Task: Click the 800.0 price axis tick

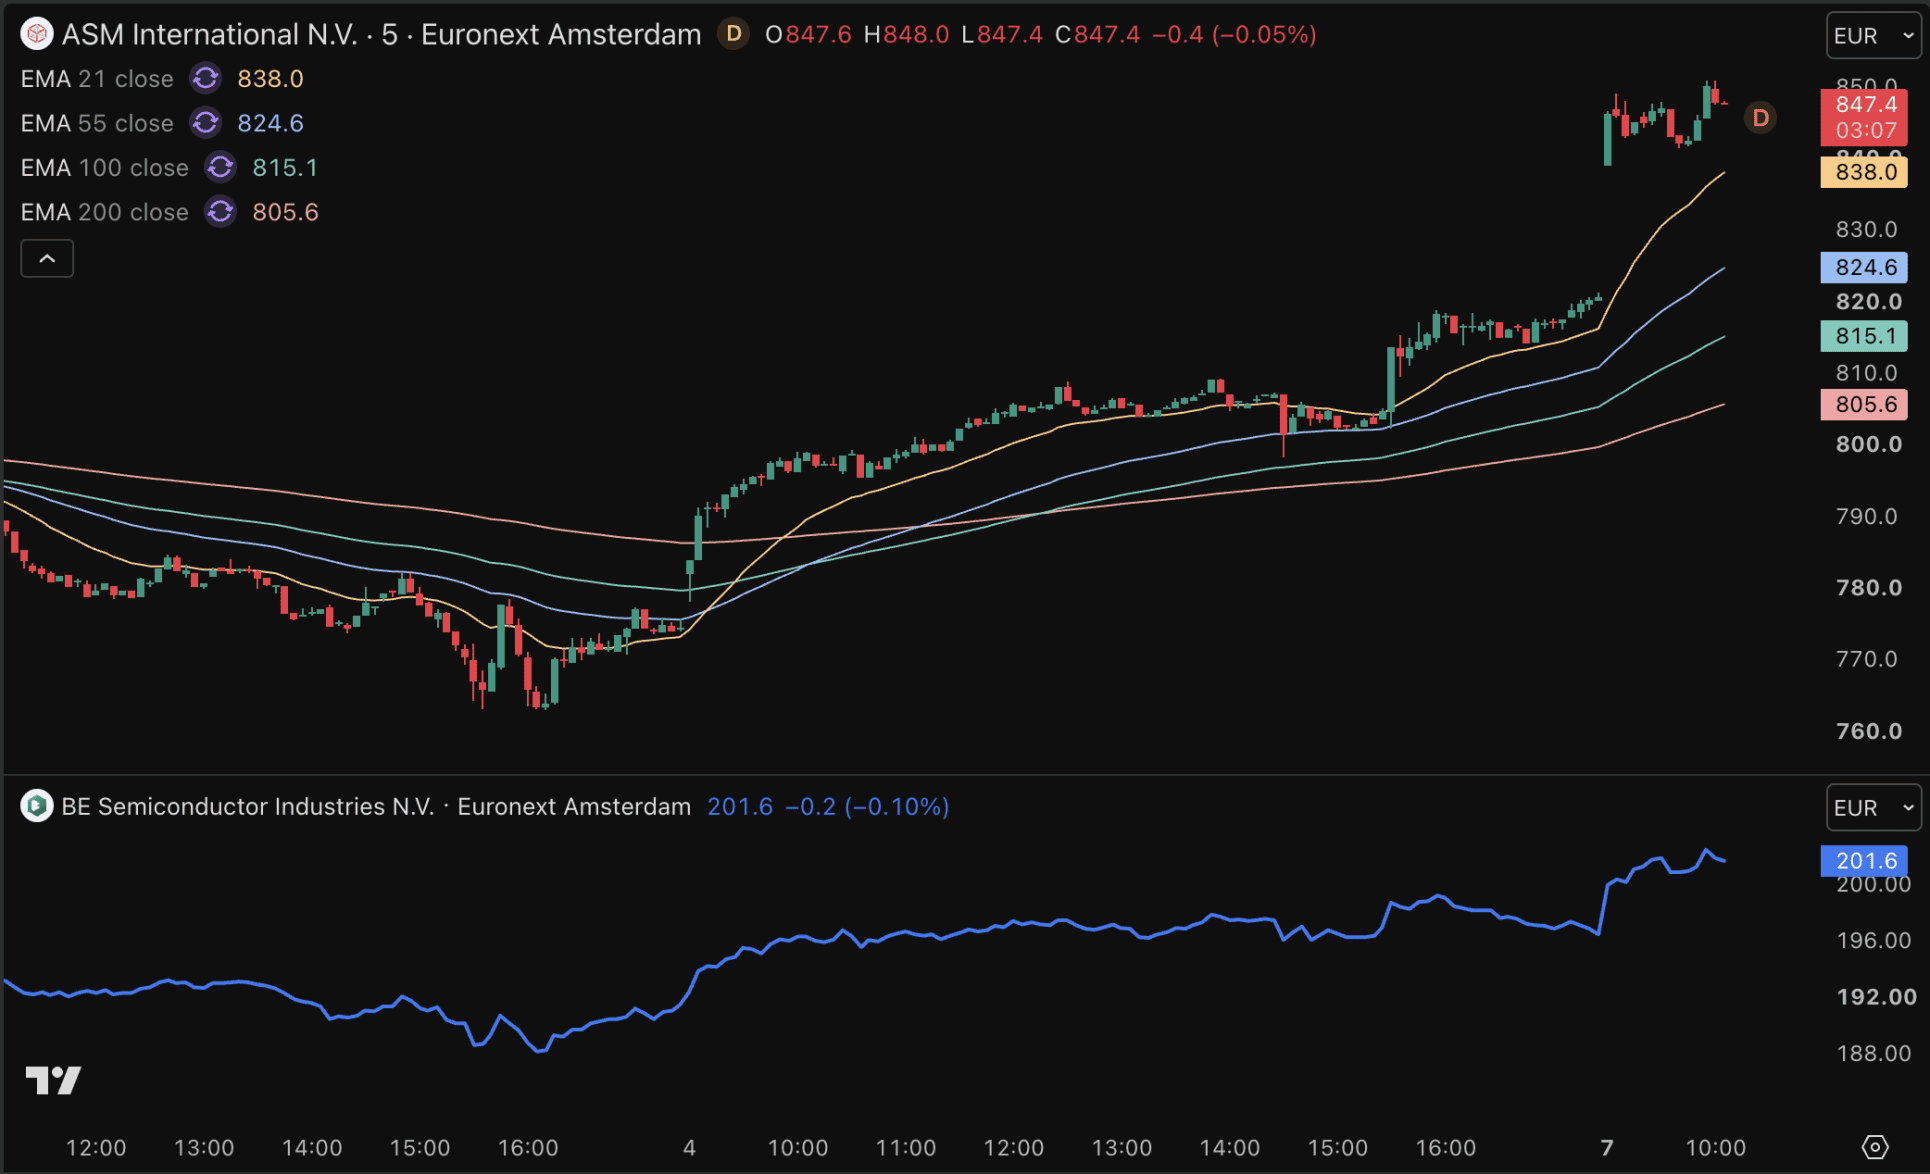Action: tap(1868, 444)
